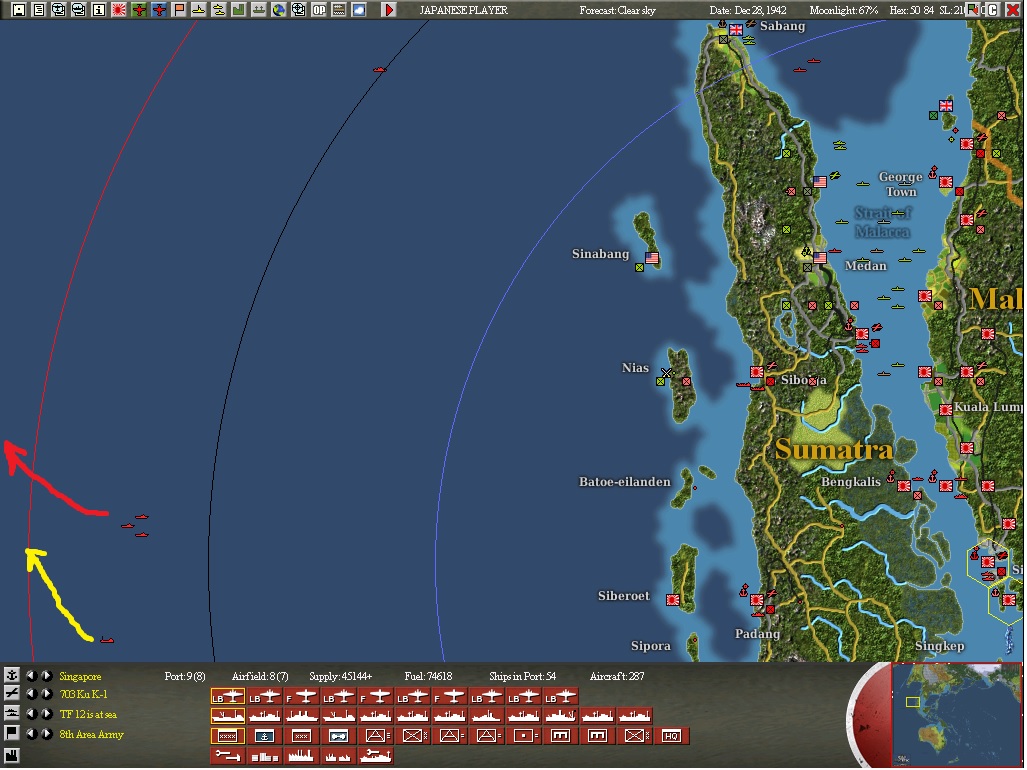This screenshot has height=770, width=1027.
Task: Click the anchor icon beside Singapore
Action: point(12,675)
